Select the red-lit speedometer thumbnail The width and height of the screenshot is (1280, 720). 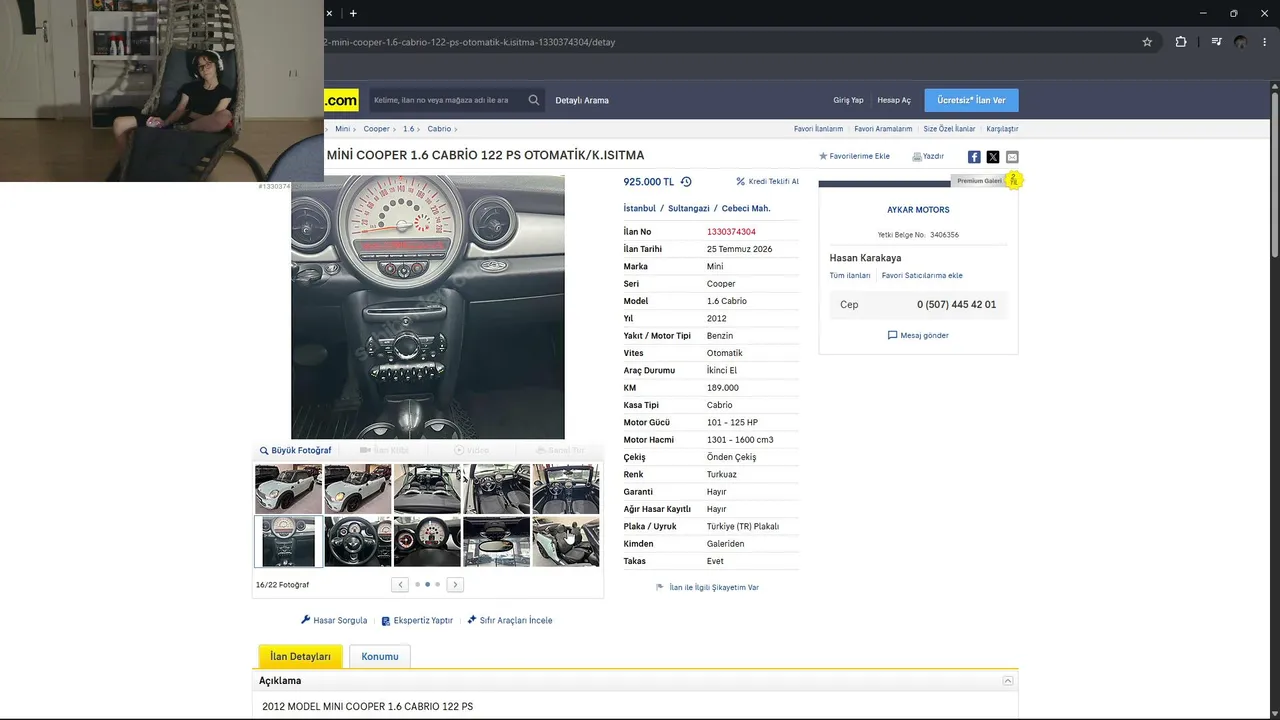[427, 541]
